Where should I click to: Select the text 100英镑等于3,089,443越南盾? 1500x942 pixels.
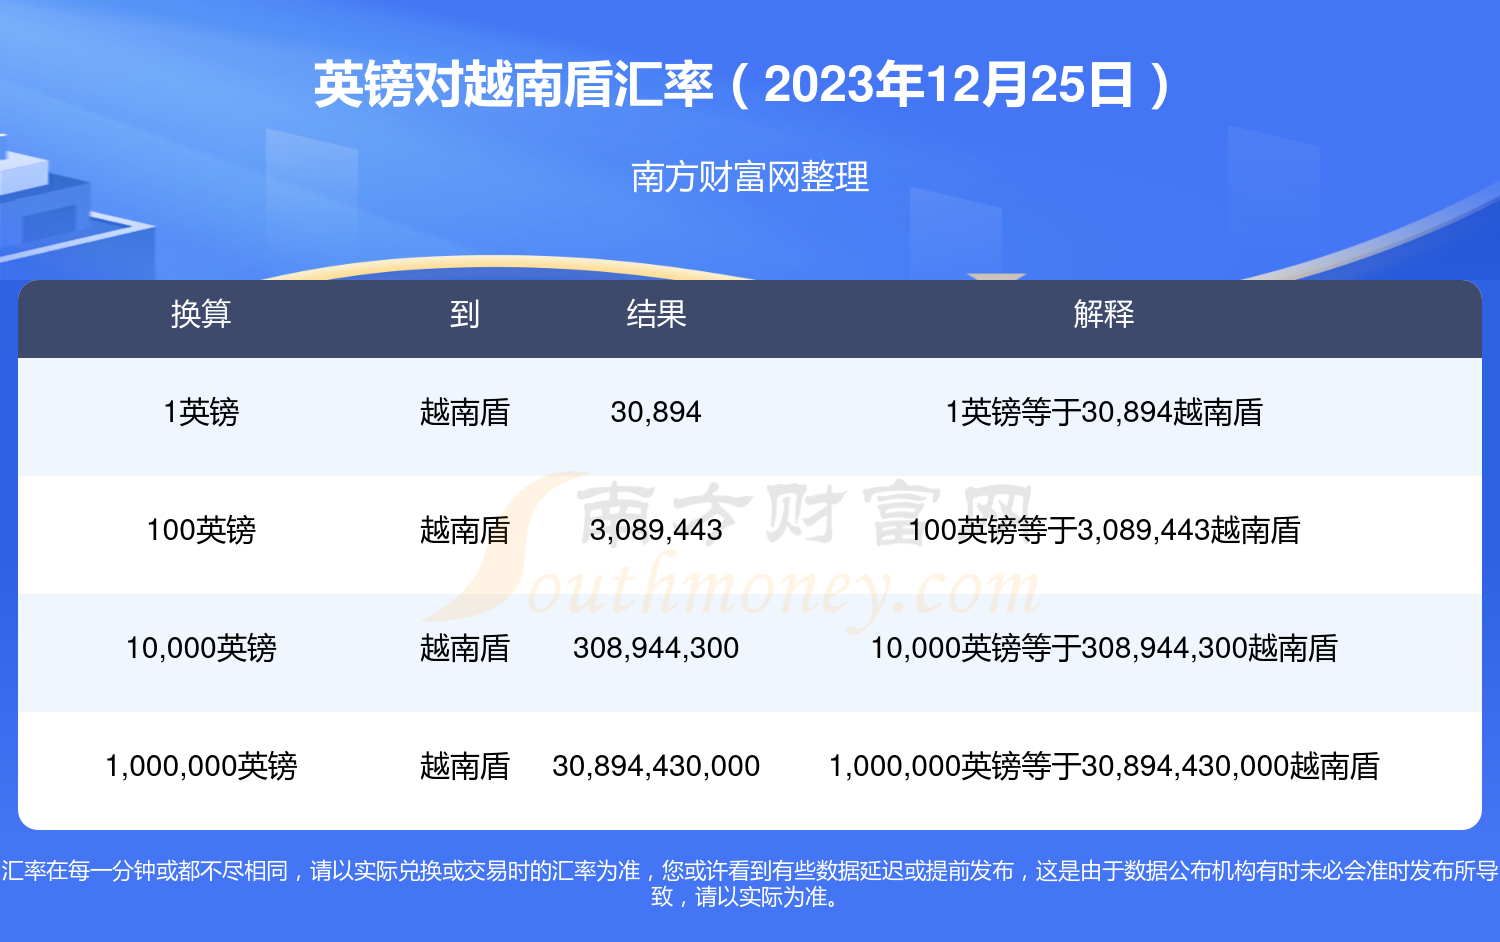[x=1104, y=530]
